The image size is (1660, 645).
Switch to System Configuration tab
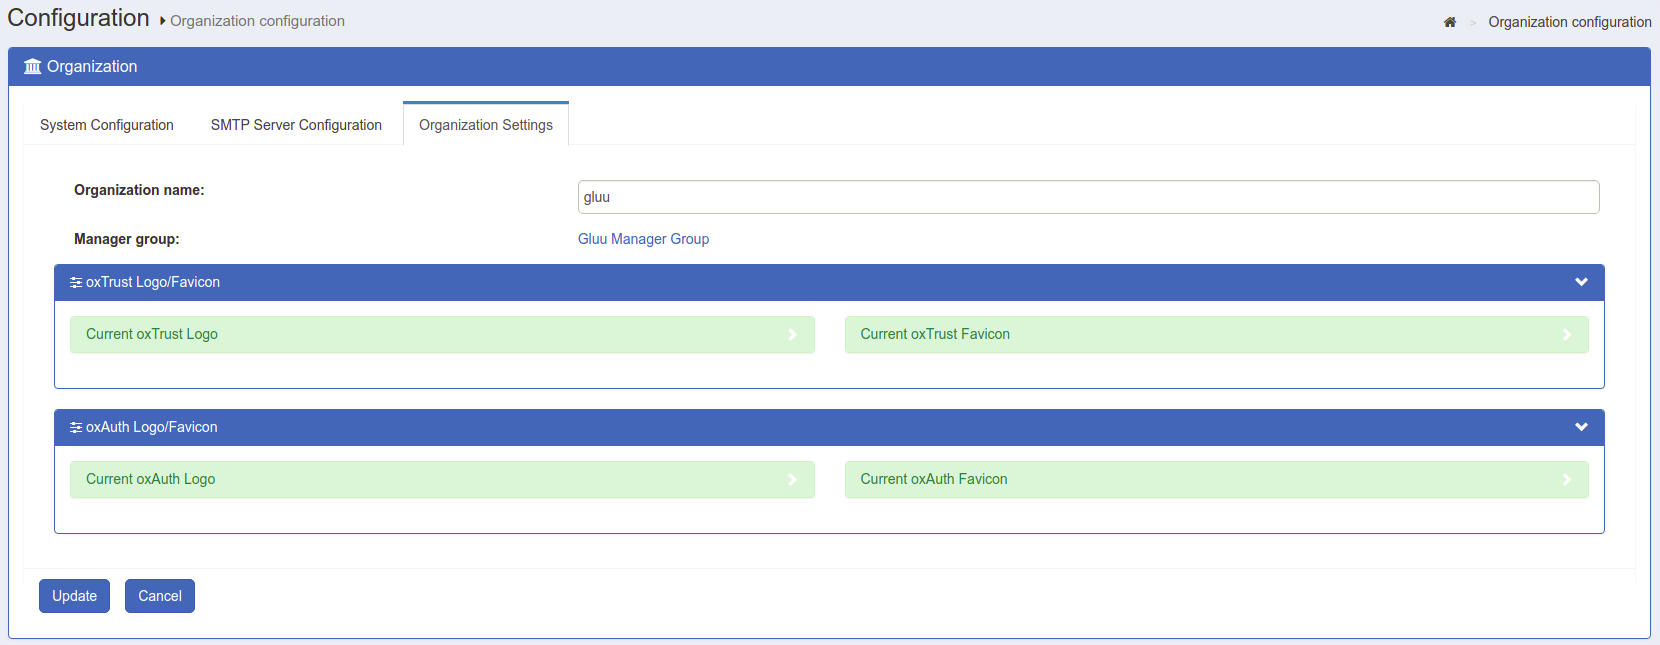point(107,125)
